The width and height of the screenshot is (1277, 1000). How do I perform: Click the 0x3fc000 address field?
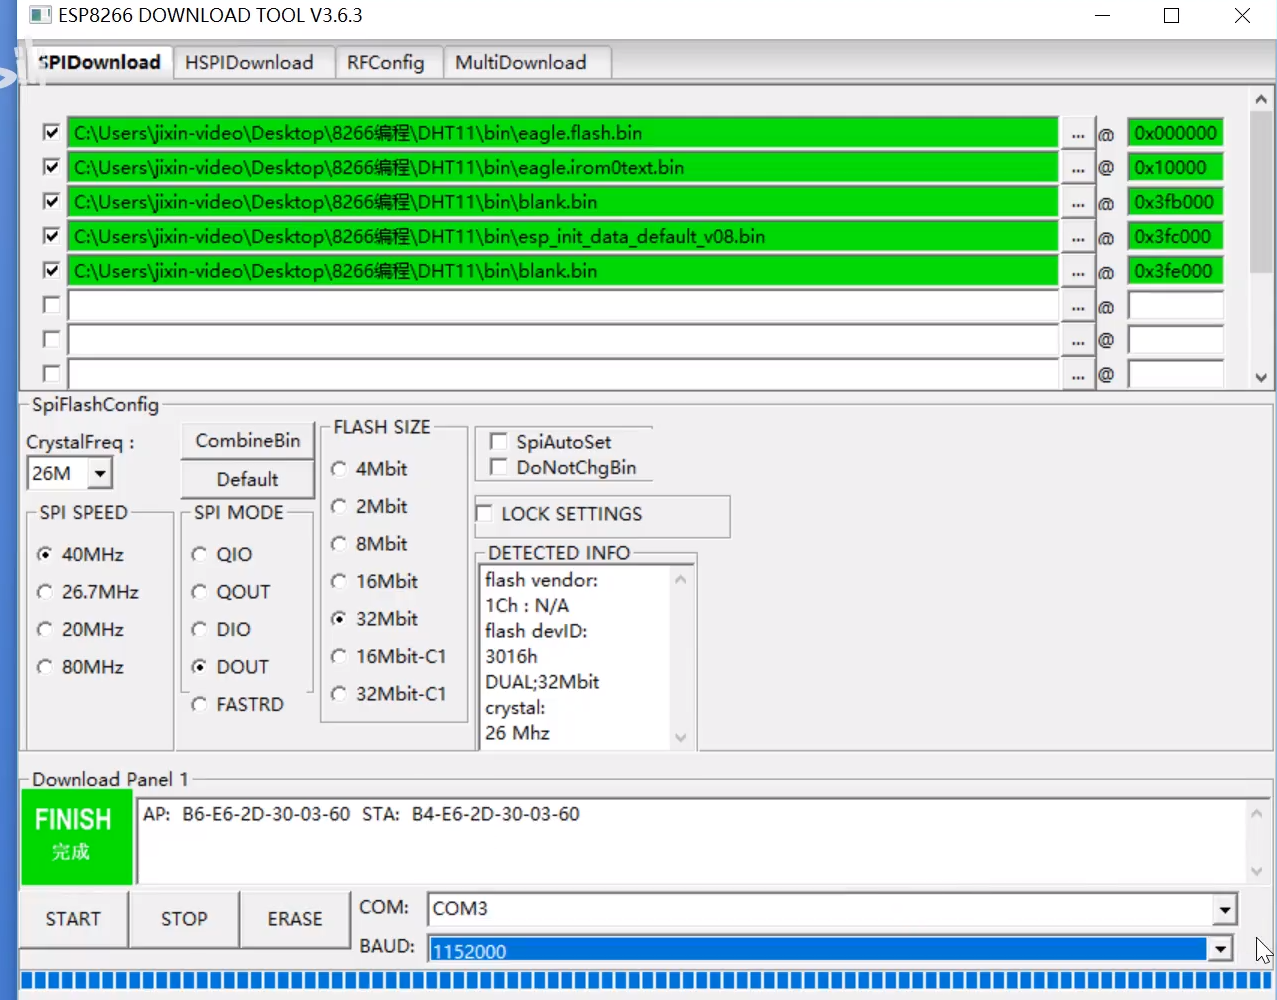pyautogui.click(x=1175, y=237)
